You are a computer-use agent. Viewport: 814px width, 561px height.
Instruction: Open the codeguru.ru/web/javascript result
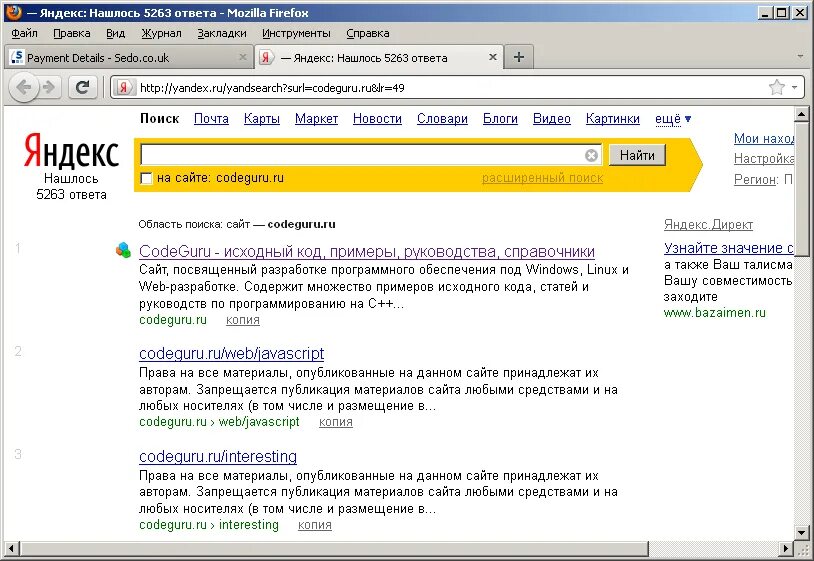232,353
